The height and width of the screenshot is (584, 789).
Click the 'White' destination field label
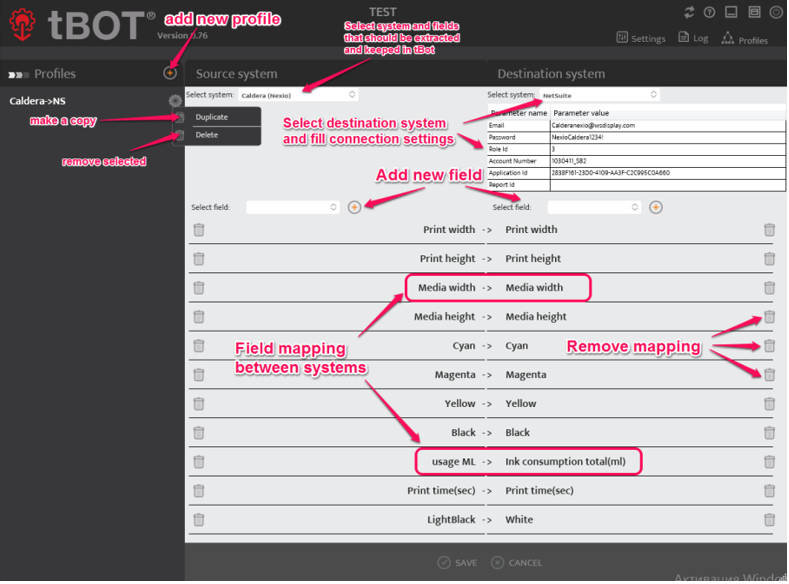click(519, 520)
